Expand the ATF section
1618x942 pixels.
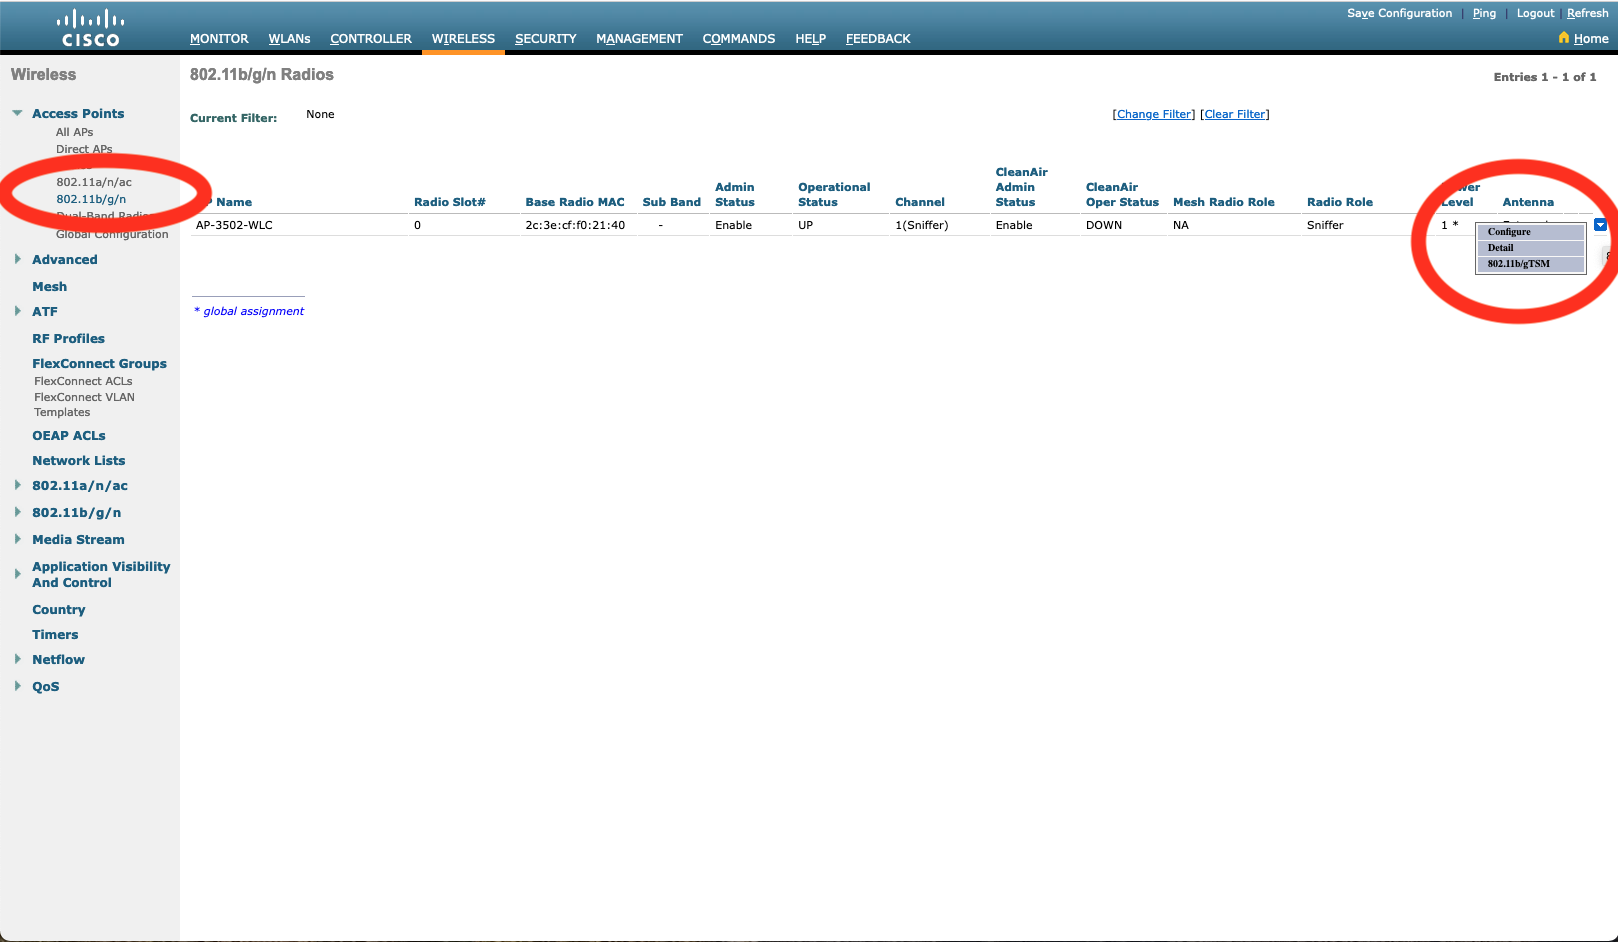[17, 311]
